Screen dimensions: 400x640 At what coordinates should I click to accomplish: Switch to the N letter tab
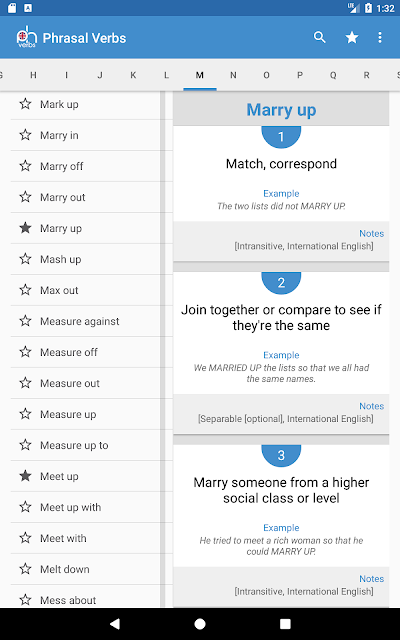coord(233,75)
